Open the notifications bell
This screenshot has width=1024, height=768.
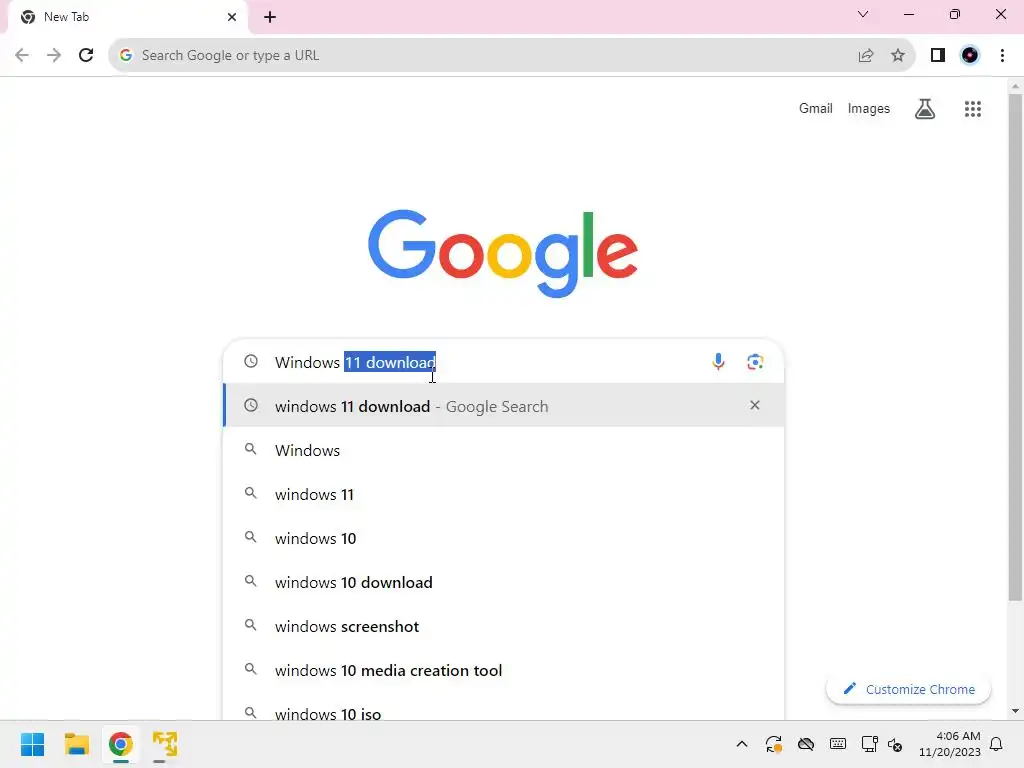tap(997, 744)
